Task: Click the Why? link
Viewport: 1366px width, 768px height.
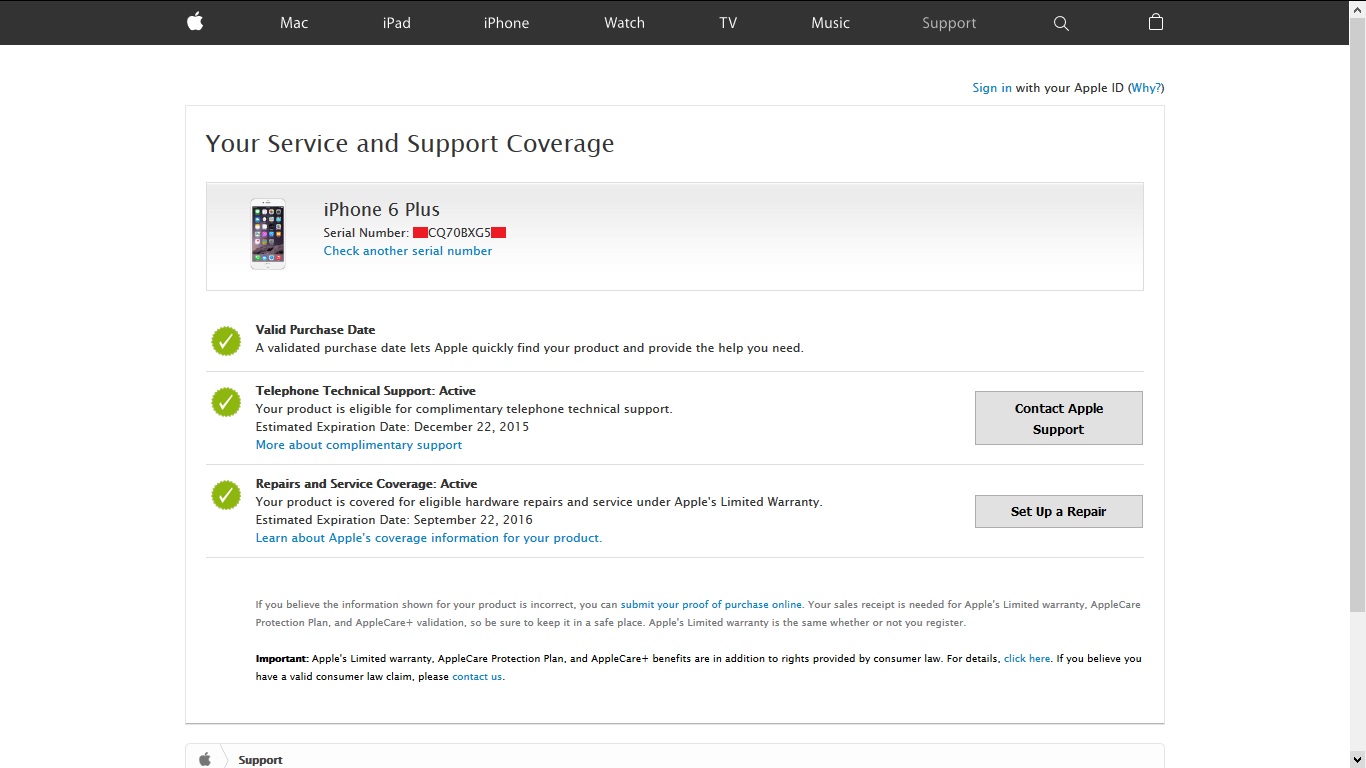Action: click(x=1146, y=88)
